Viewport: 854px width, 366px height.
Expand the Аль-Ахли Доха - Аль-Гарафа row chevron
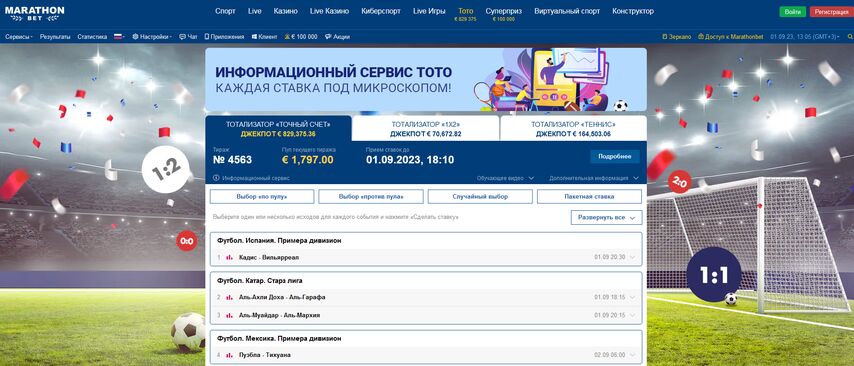[x=632, y=297]
